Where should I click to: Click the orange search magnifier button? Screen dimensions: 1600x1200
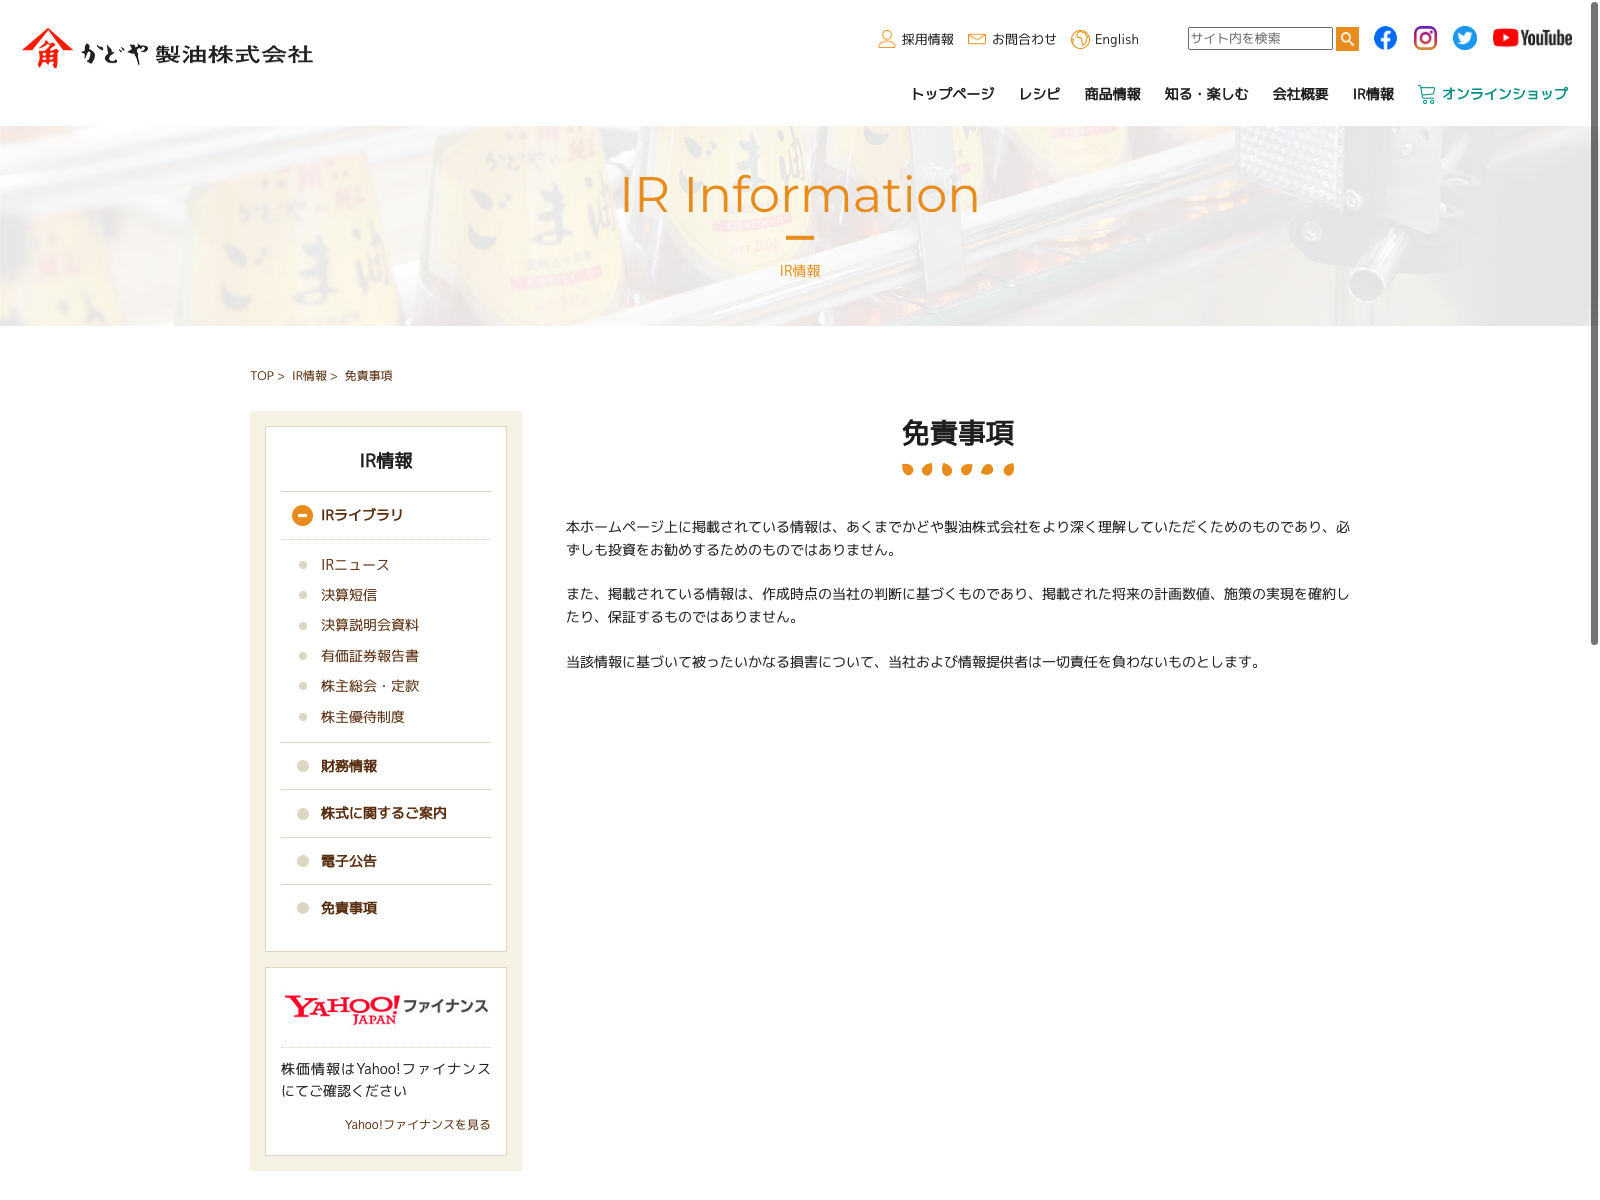point(1347,39)
